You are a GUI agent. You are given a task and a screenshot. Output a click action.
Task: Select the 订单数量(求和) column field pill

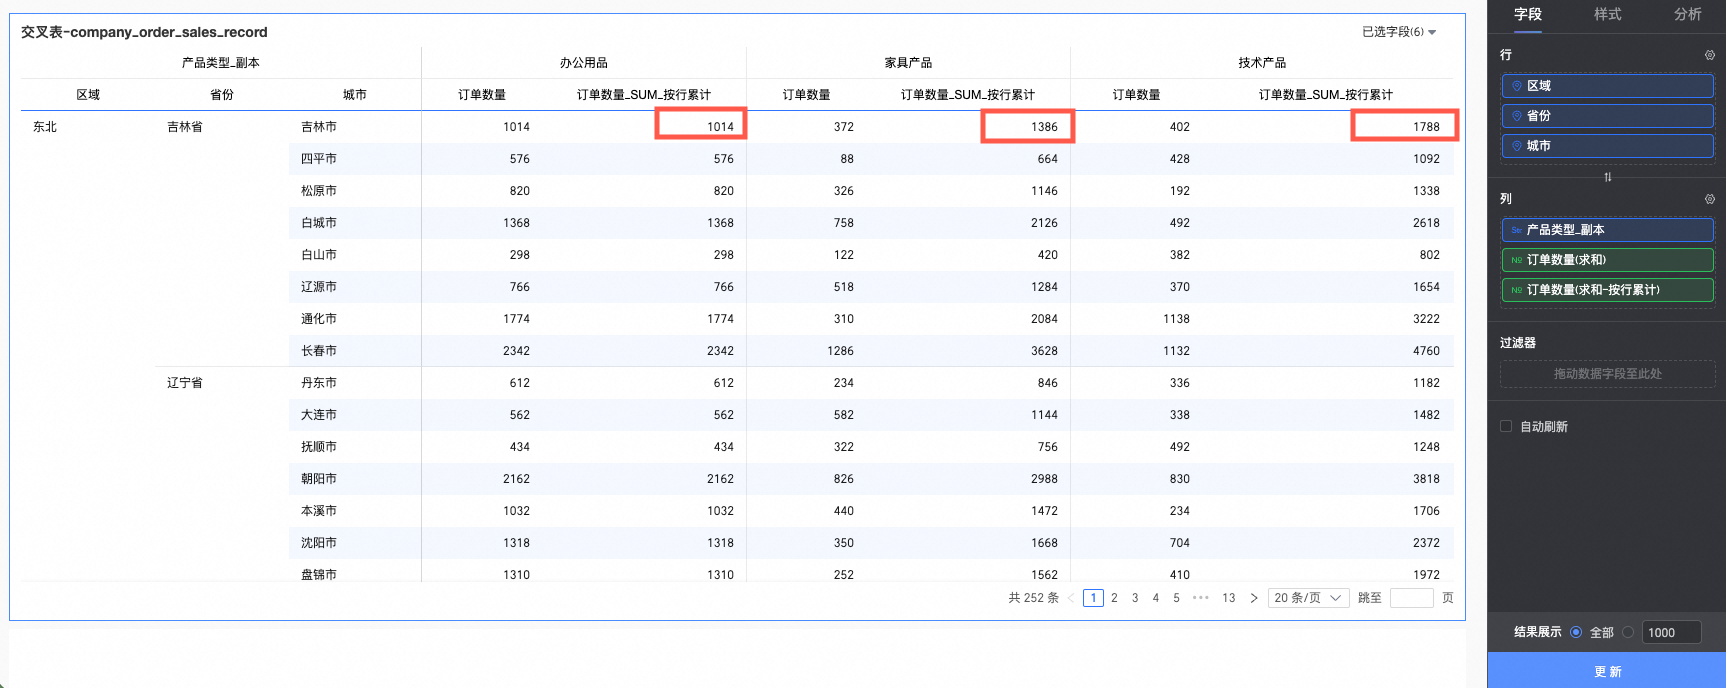[1607, 260]
